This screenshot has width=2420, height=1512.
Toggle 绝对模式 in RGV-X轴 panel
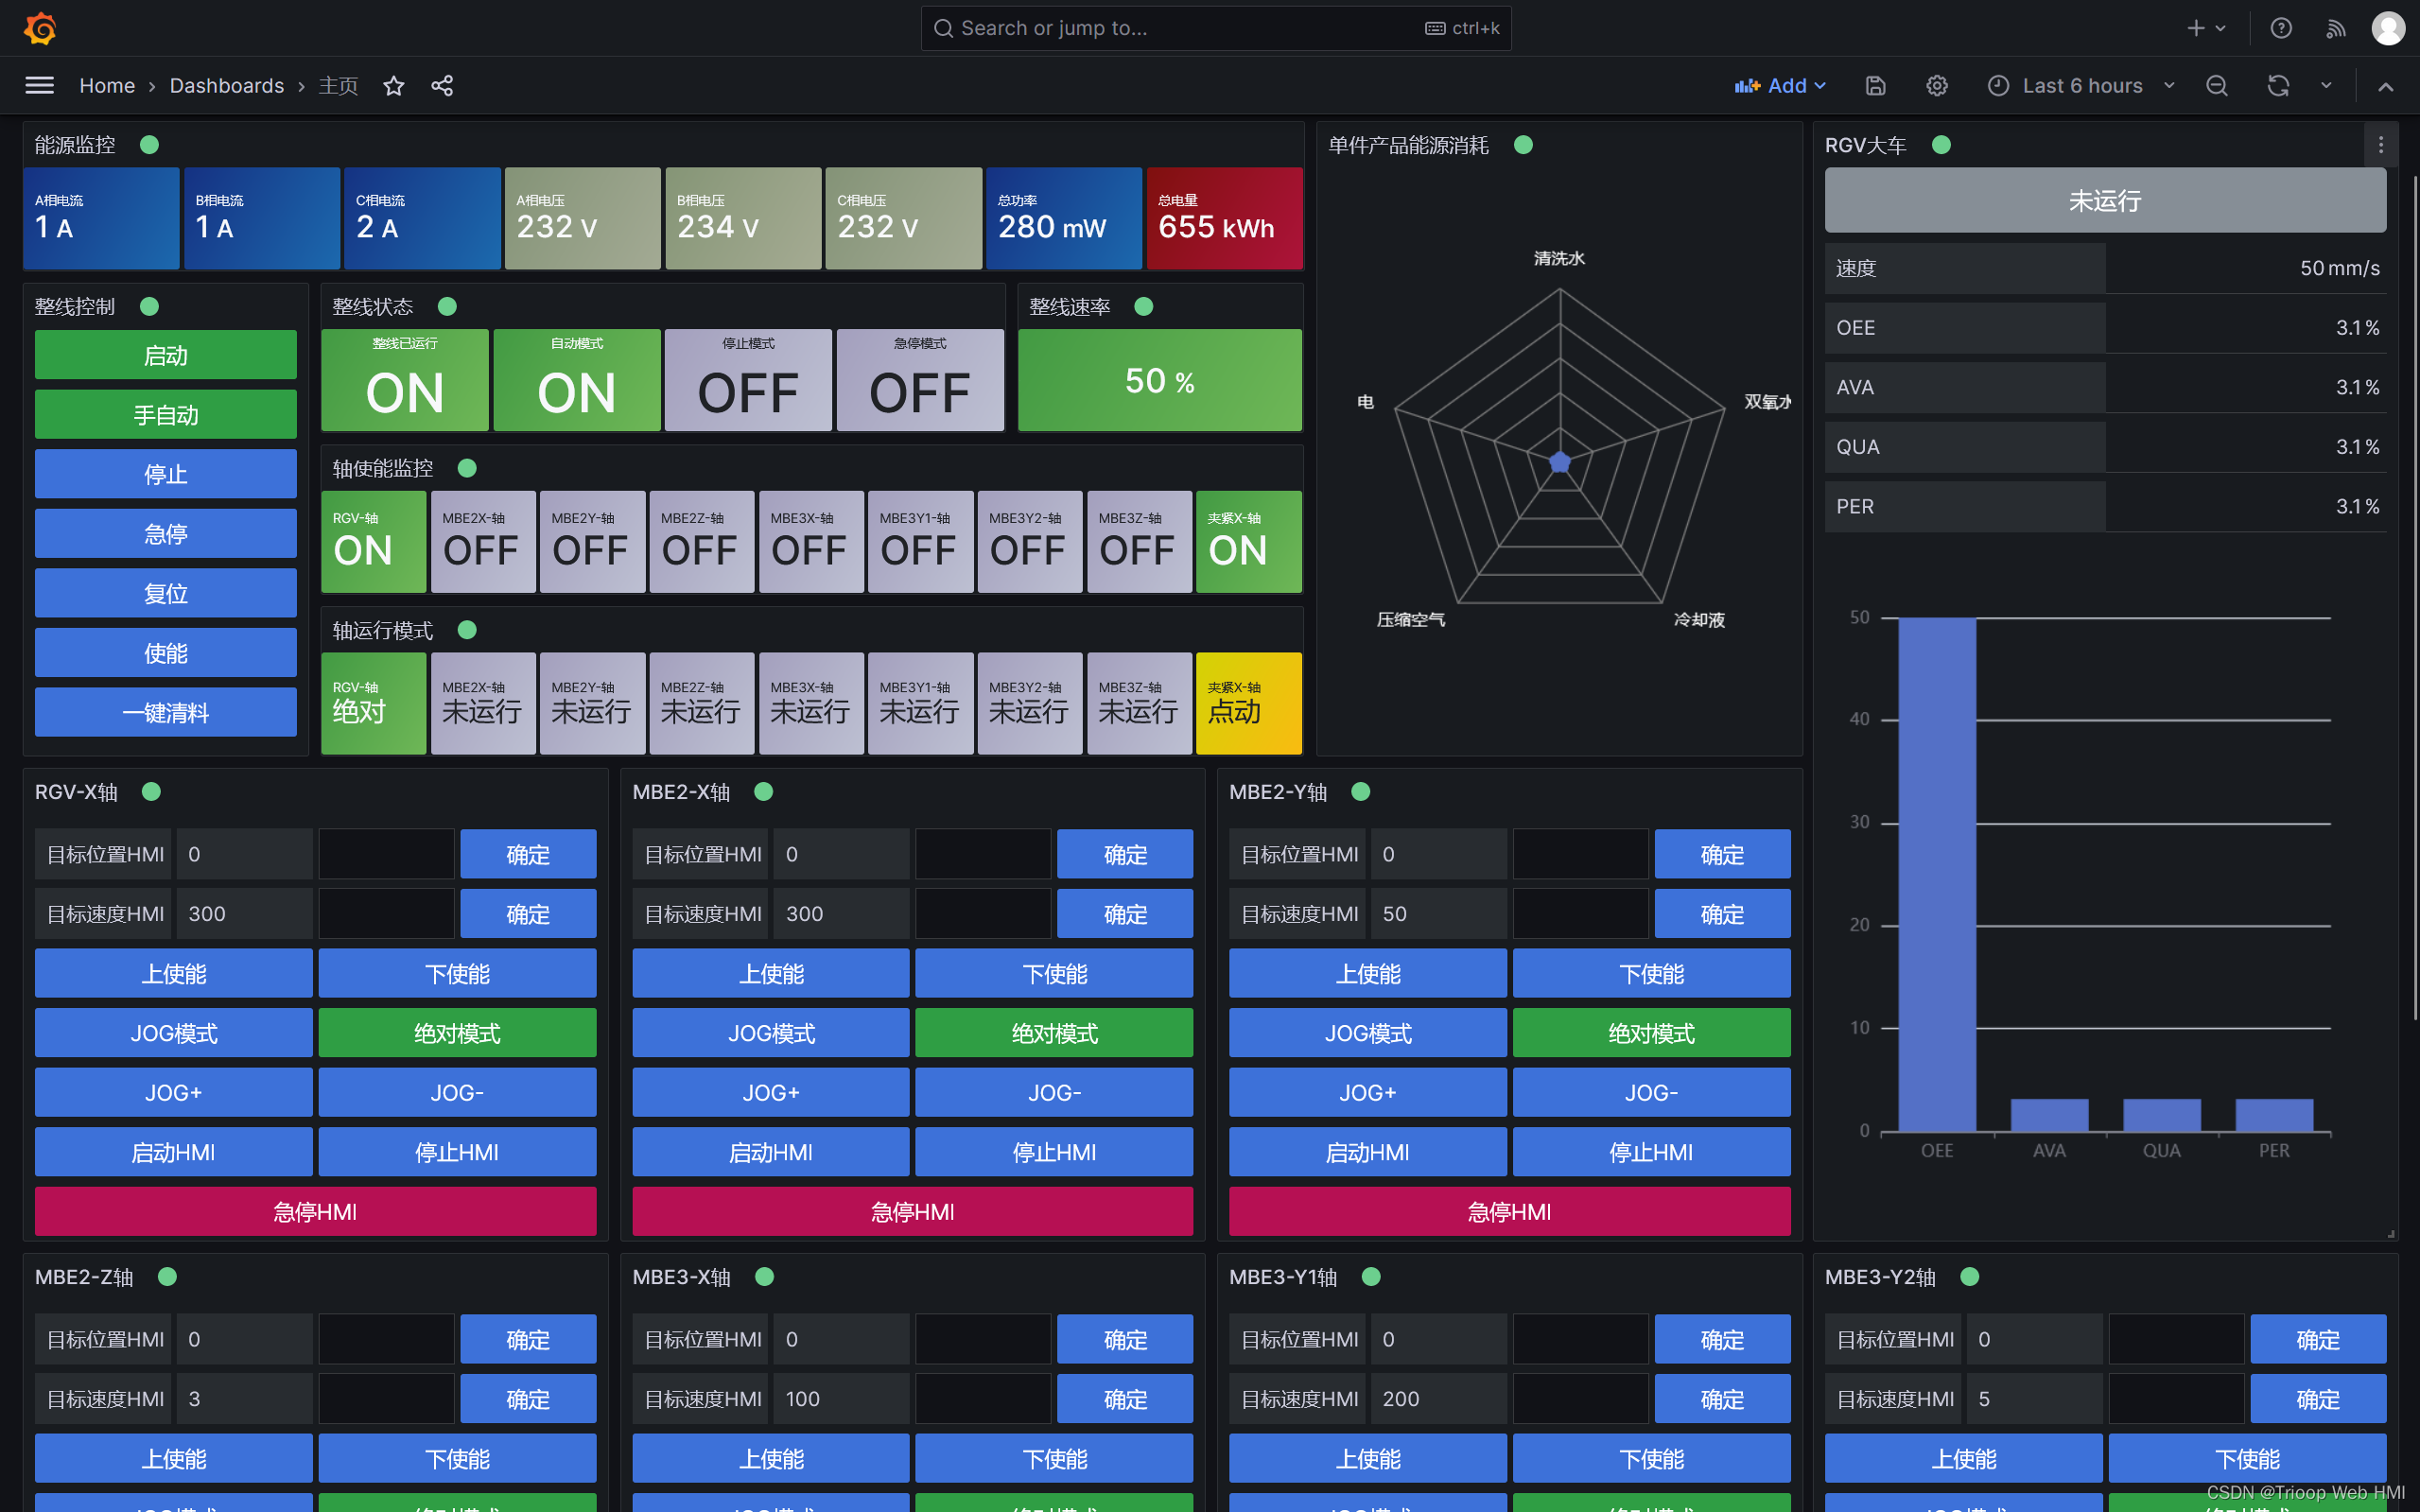click(457, 1033)
